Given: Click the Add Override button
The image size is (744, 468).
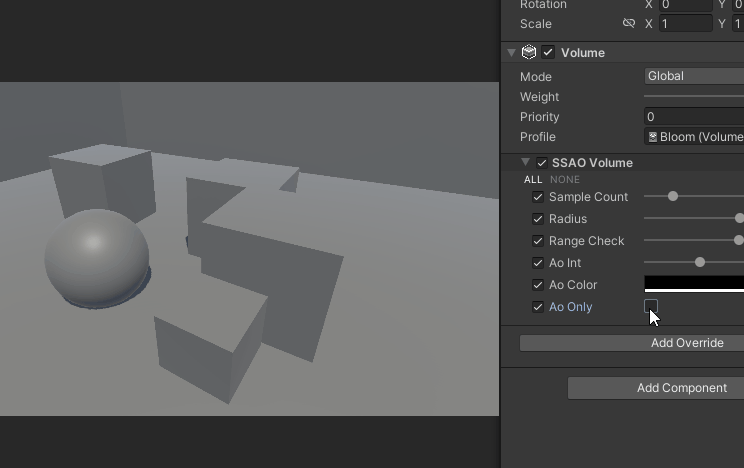Looking at the screenshot, I should [632, 343].
